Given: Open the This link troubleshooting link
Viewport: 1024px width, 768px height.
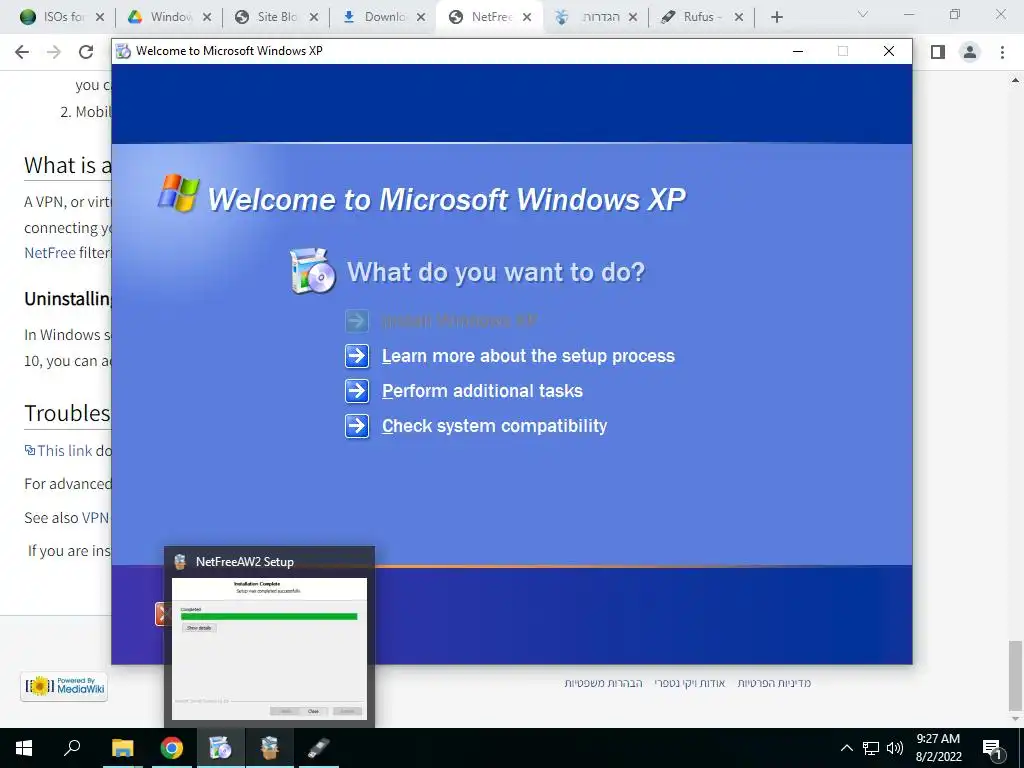Looking at the screenshot, I should (x=65, y=451).
